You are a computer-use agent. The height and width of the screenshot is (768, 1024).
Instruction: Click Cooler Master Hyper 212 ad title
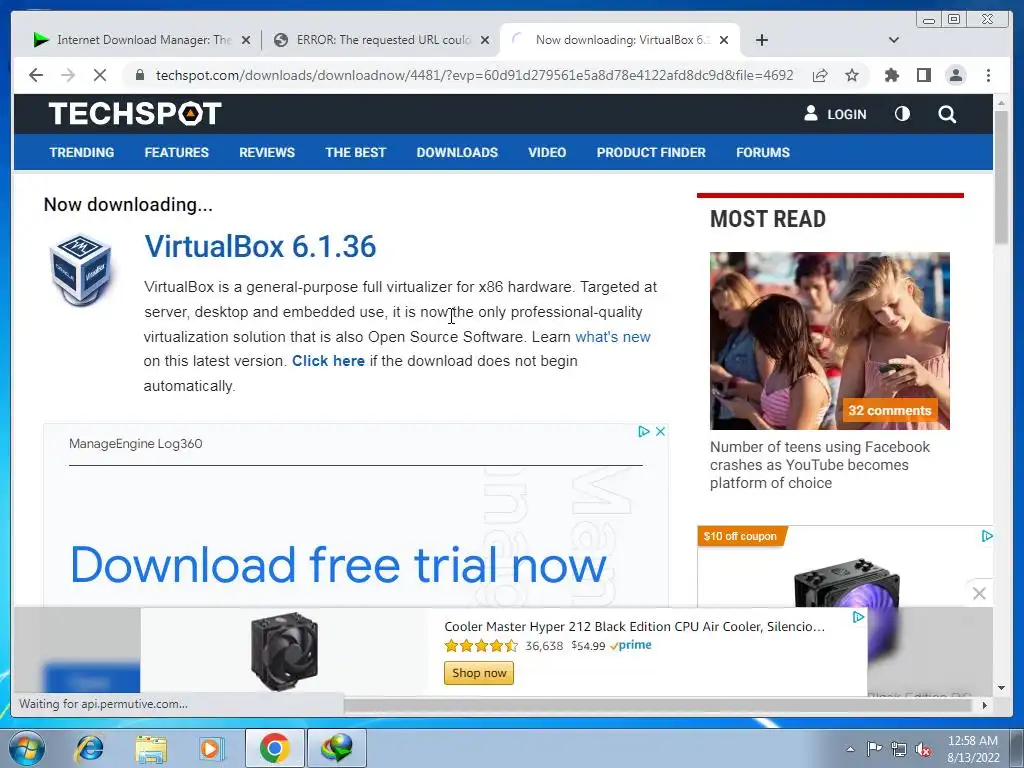point(634,626)
